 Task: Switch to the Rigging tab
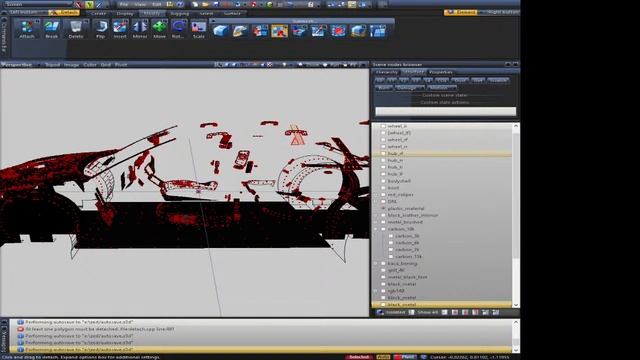click(x=180, y=13)
